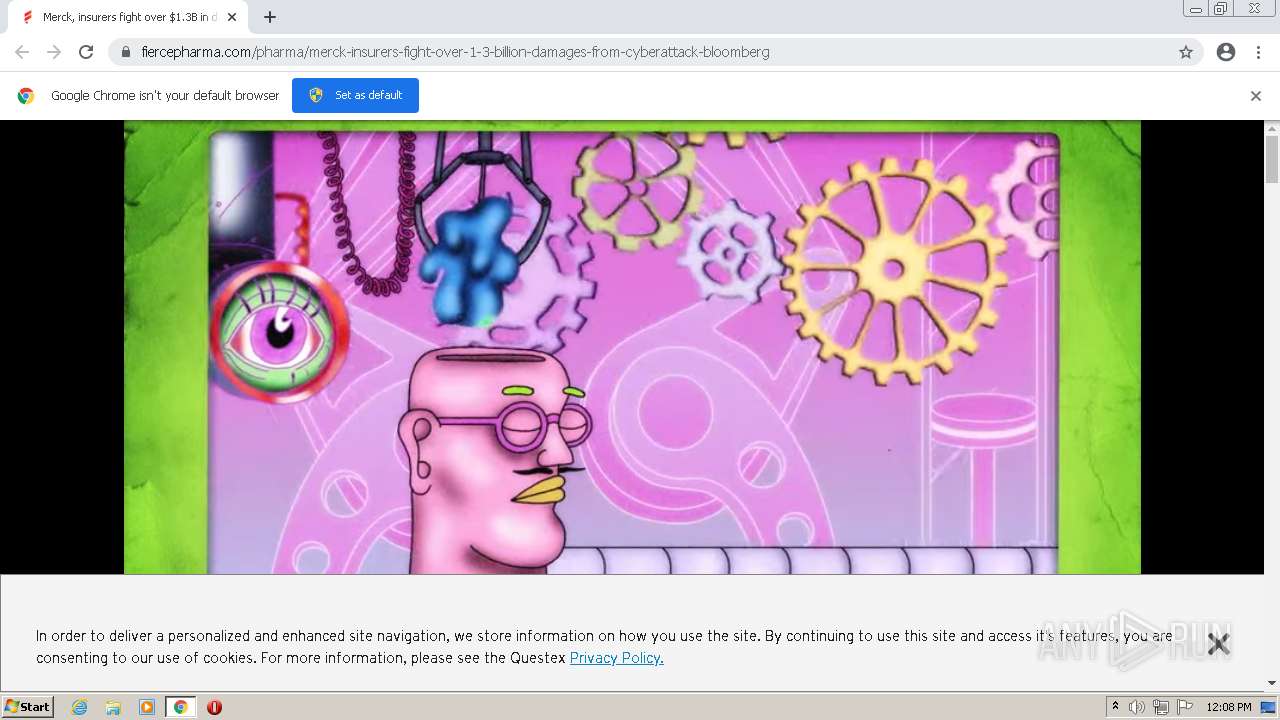Click the Google Chrome logo in infobar
Screen dimensions: 1280x720
point(26,96)
